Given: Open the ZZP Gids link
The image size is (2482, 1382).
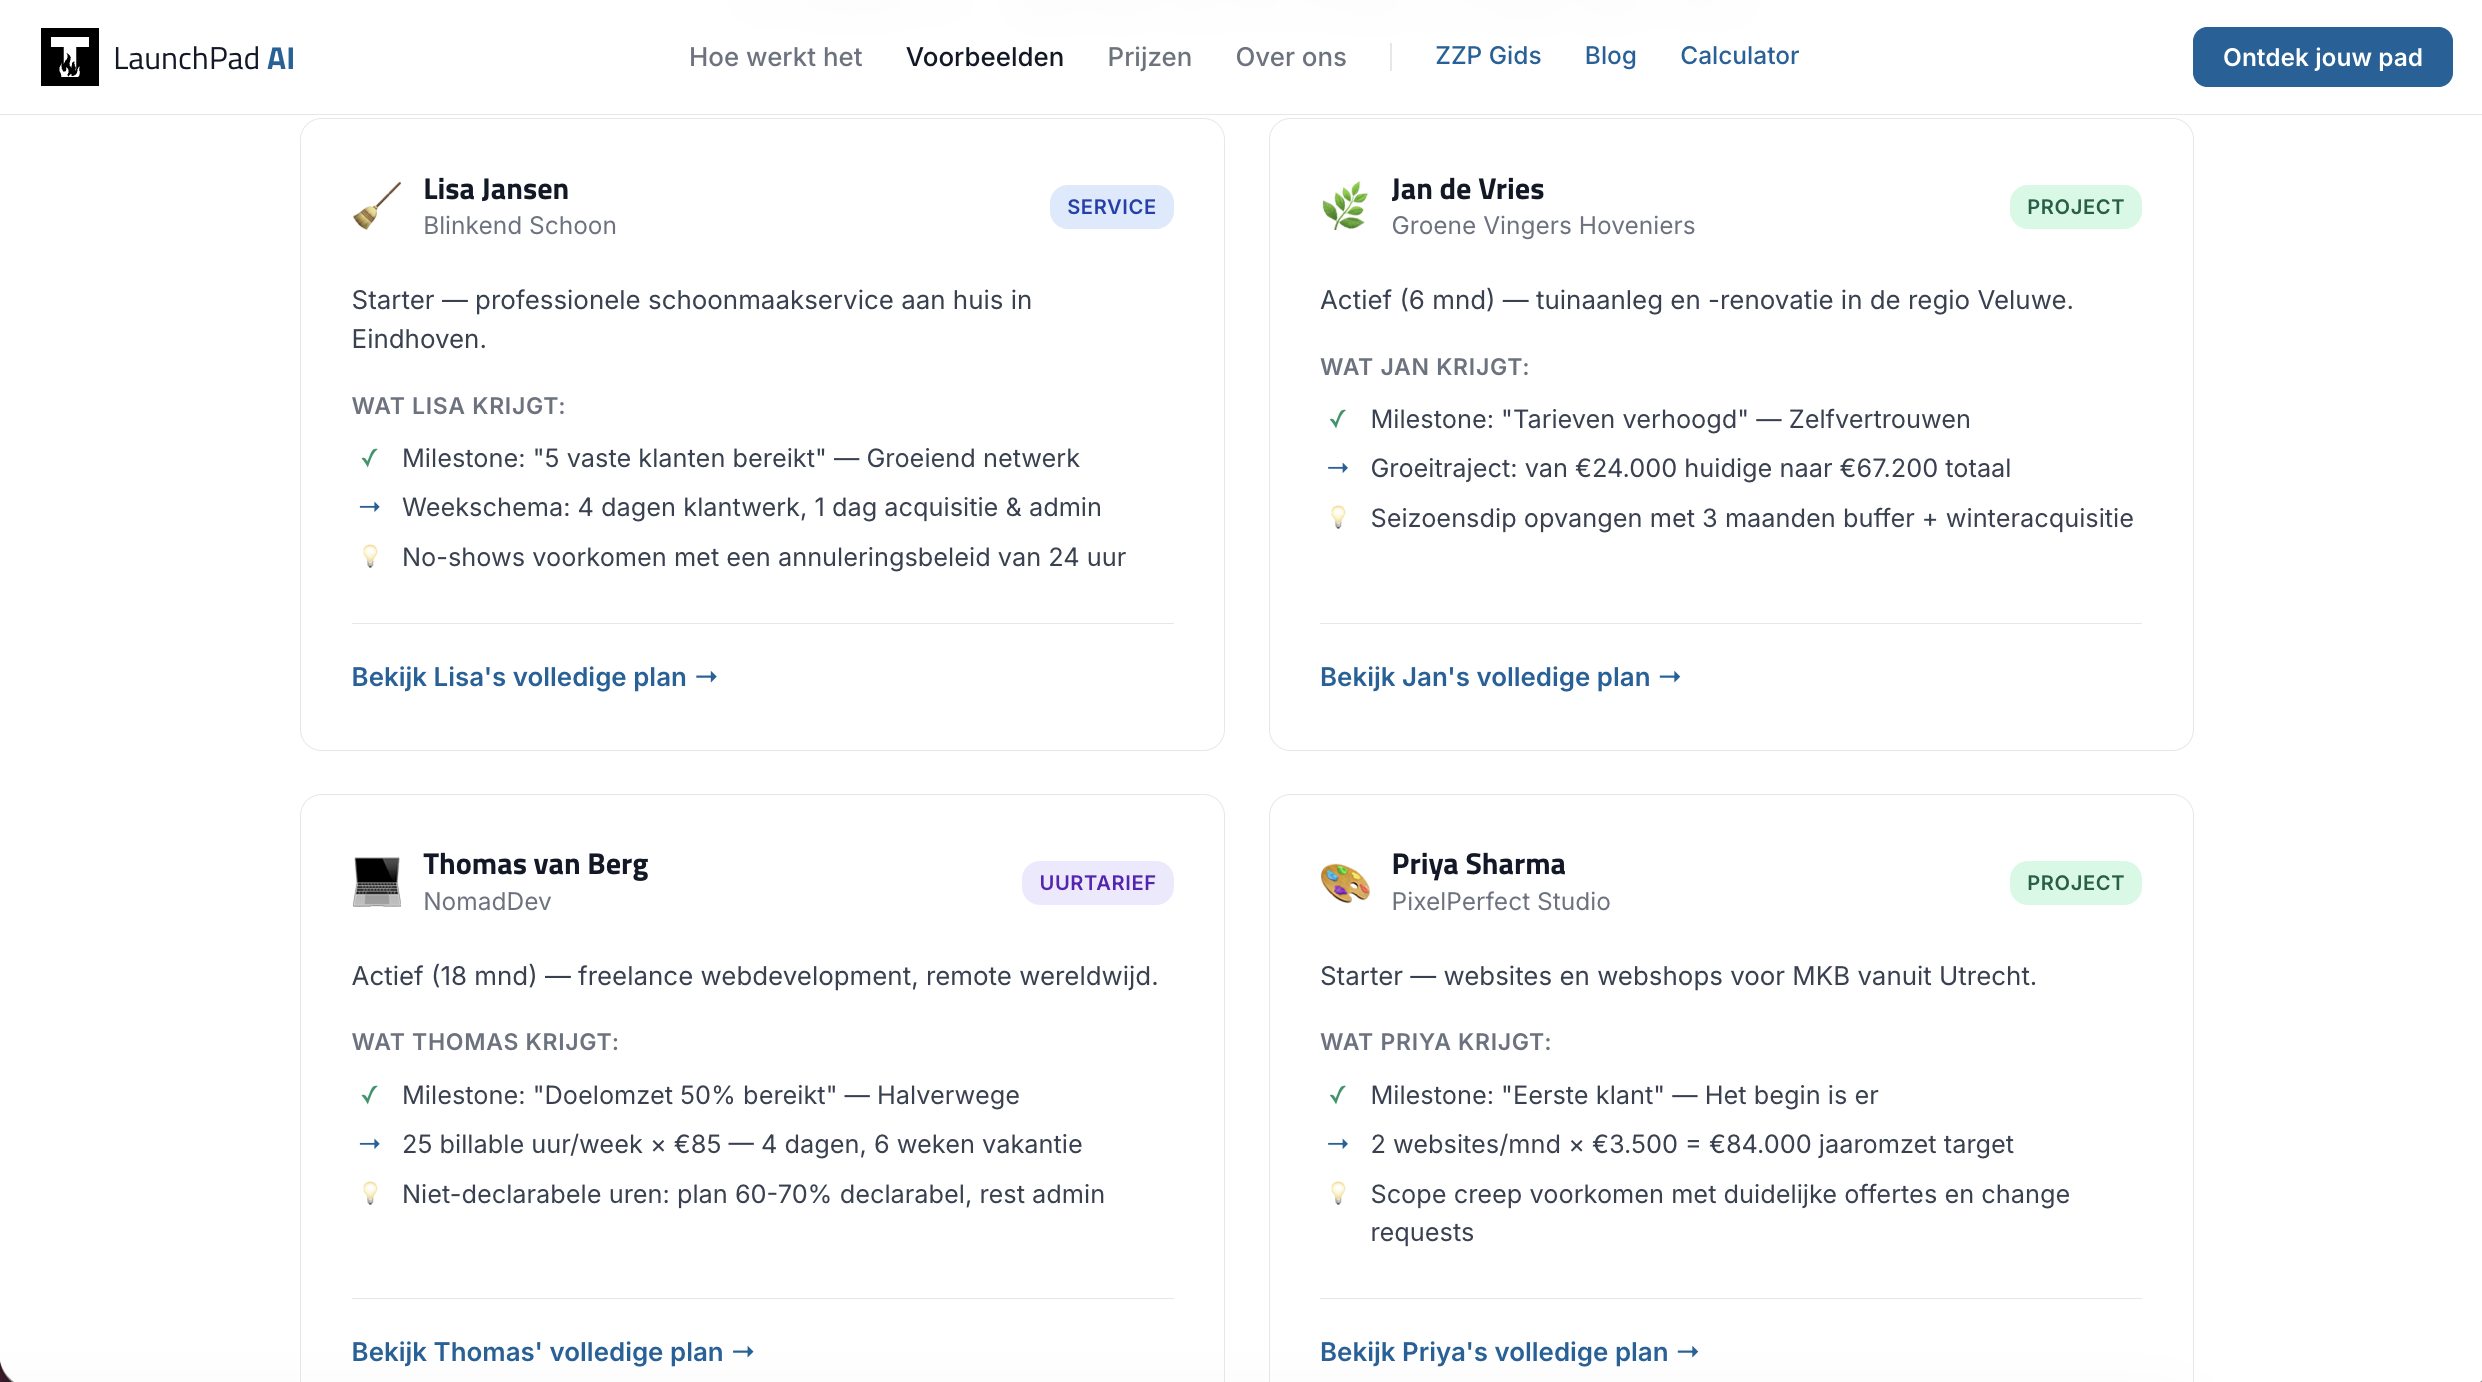Looking at the screenshot, I should pyautogui.click(x=1487, y=56).
